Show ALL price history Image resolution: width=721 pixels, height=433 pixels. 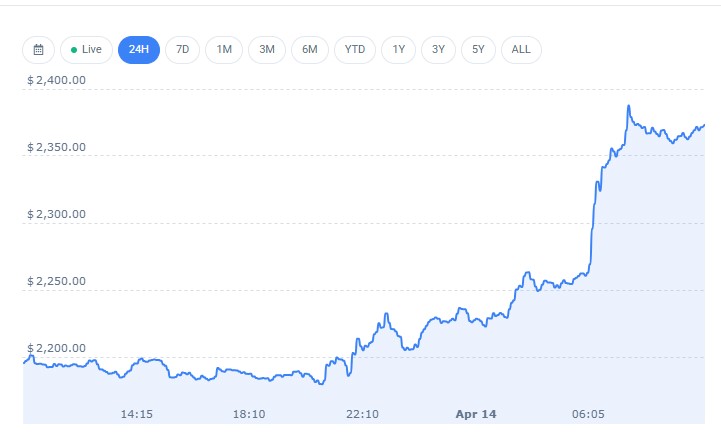[521, 49]
